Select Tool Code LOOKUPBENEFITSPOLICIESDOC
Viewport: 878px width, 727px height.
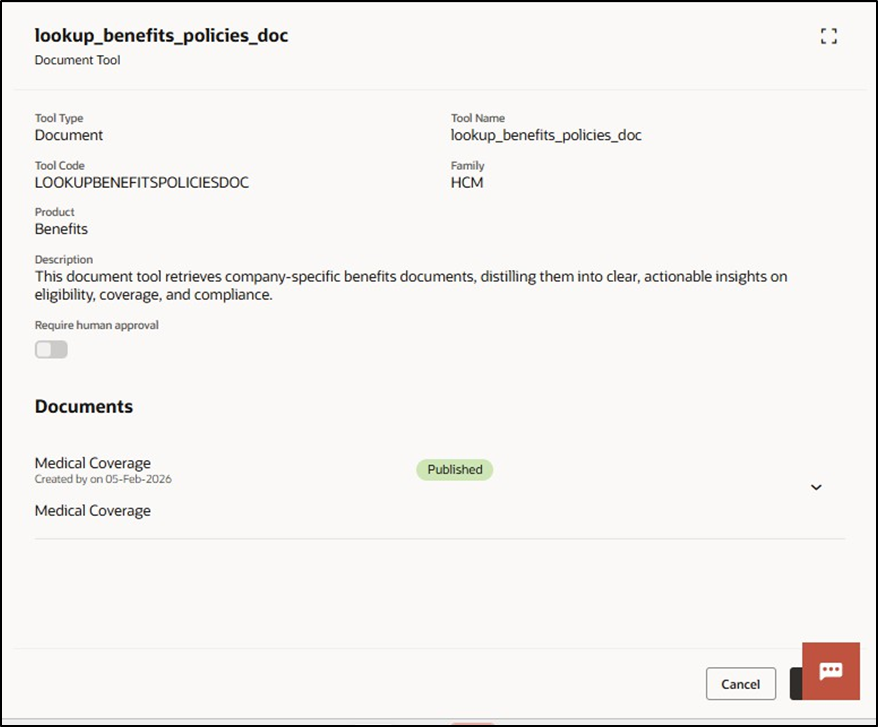point(142,183)
